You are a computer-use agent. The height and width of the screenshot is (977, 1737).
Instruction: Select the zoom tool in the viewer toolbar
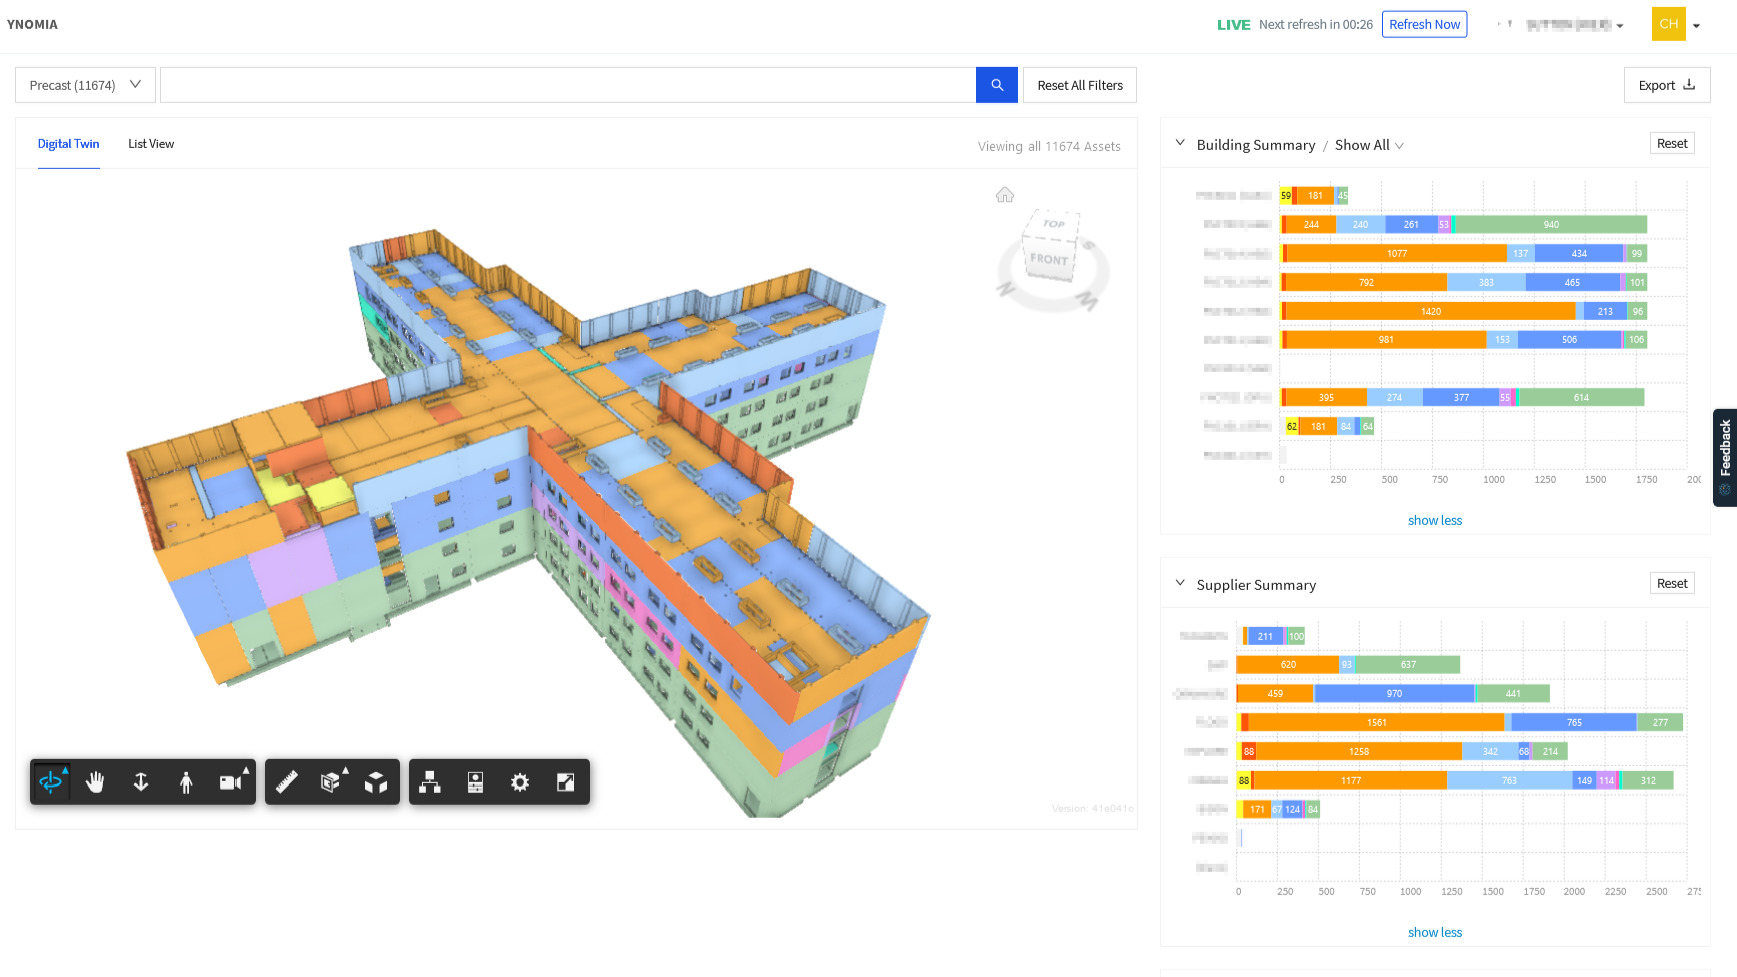click(x=140, y=782)
